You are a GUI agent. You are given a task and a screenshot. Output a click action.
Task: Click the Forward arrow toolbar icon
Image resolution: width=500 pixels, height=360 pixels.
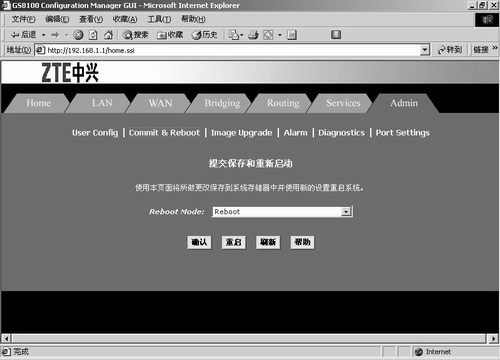(55, 35)
